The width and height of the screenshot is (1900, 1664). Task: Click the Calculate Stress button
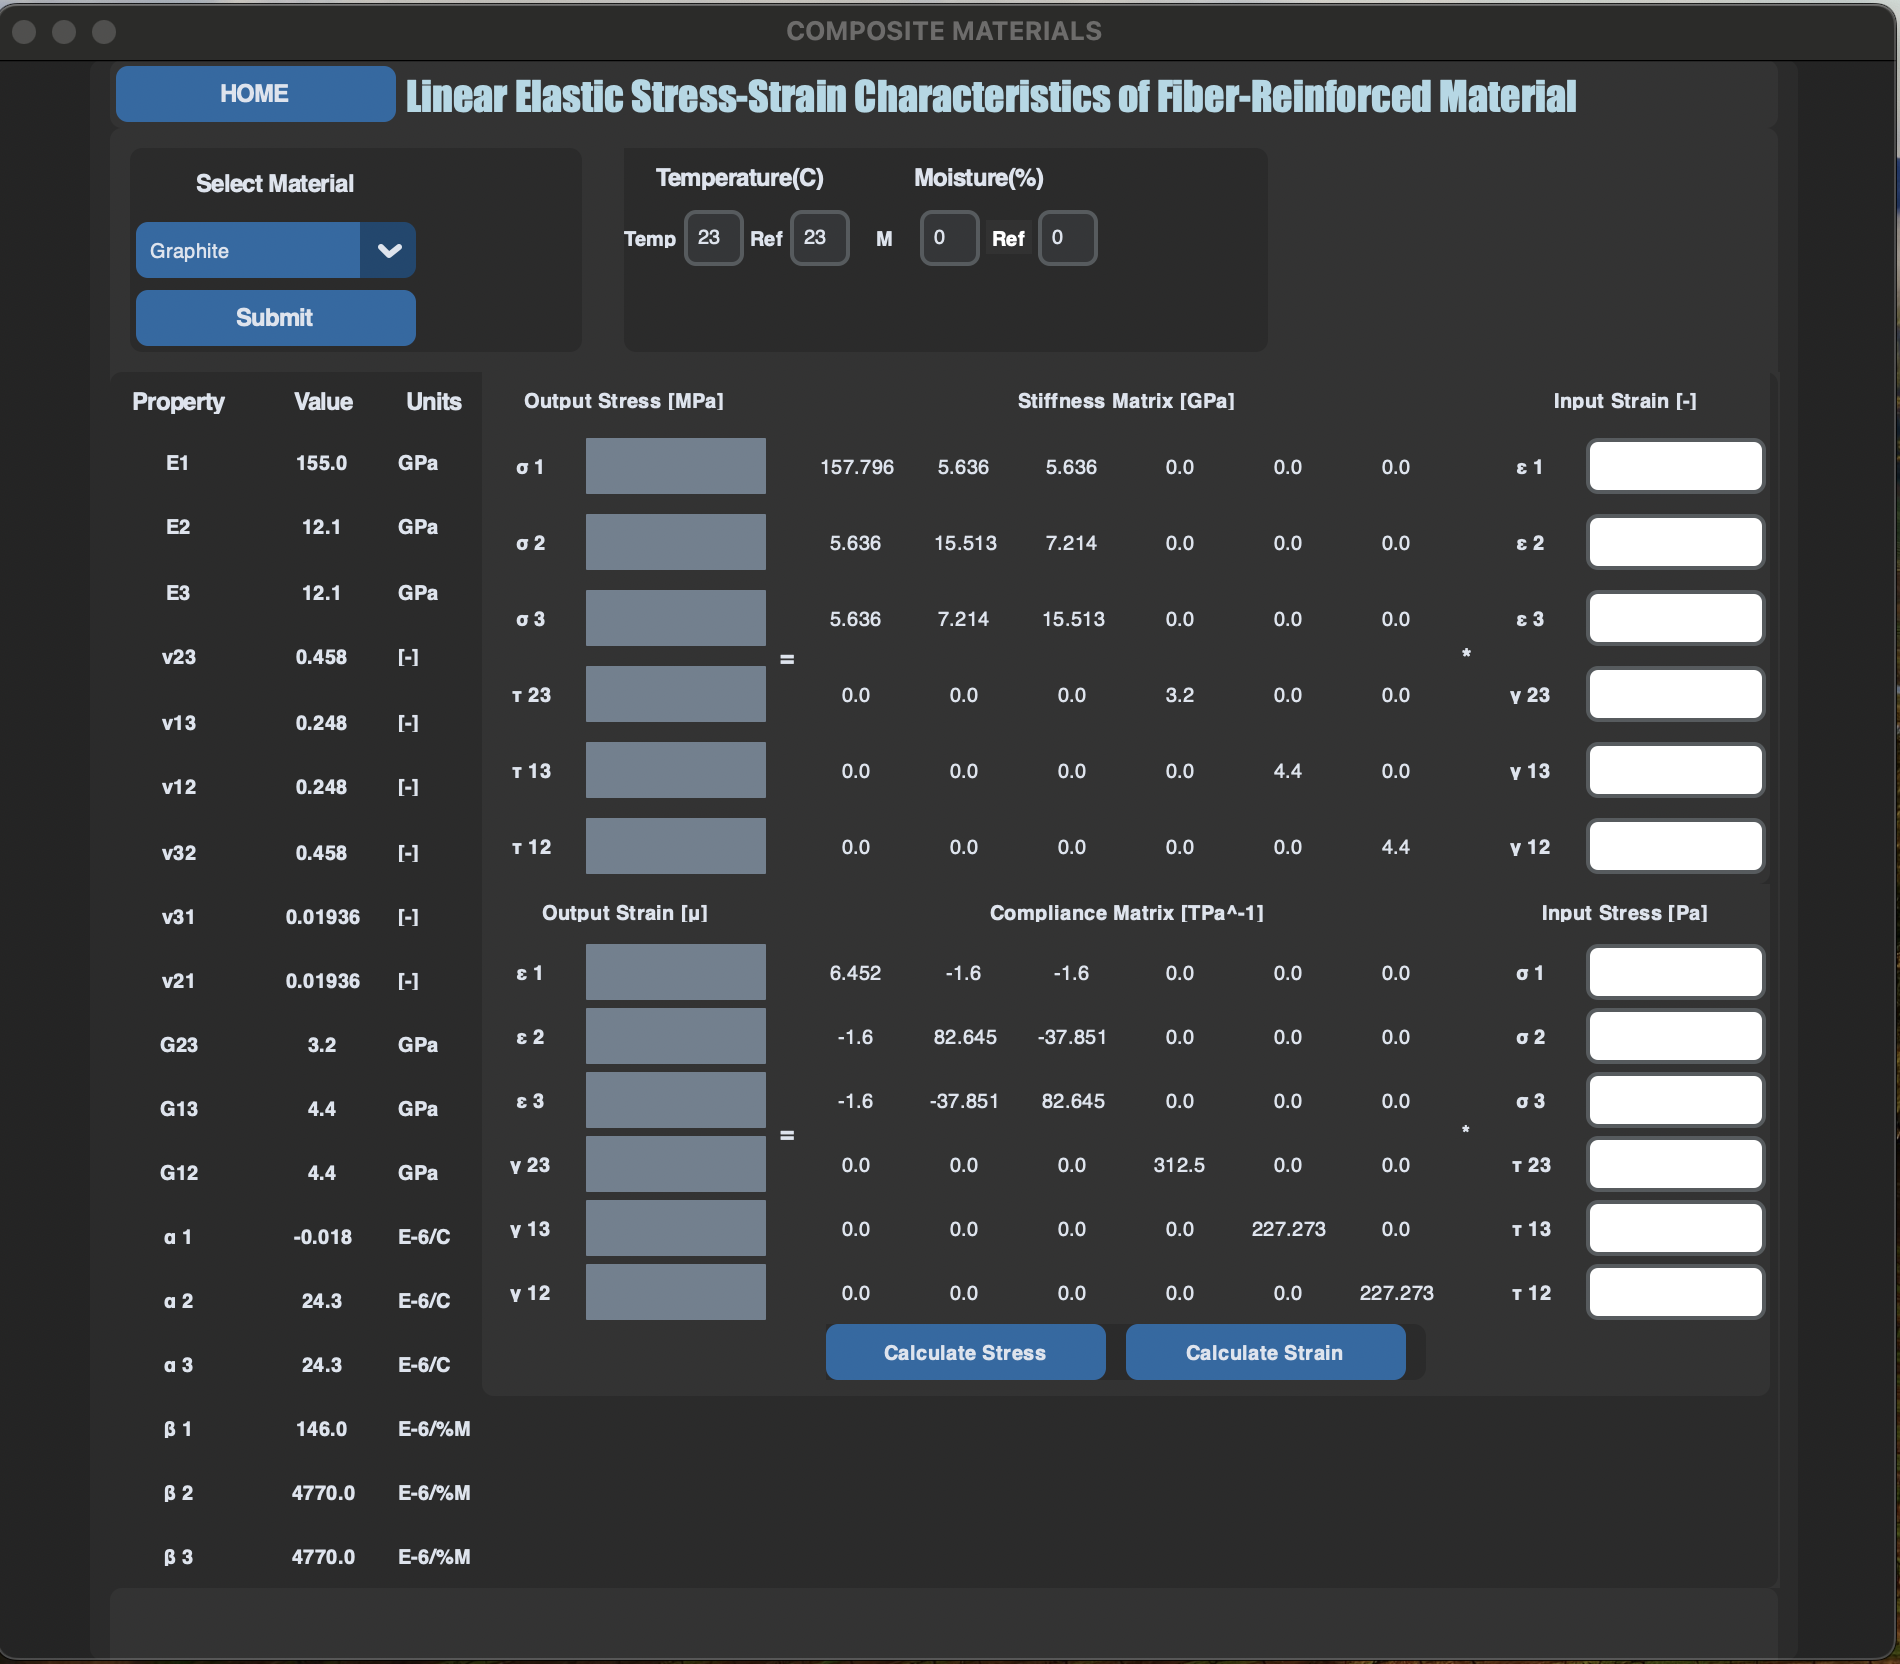click(965, 1352)
